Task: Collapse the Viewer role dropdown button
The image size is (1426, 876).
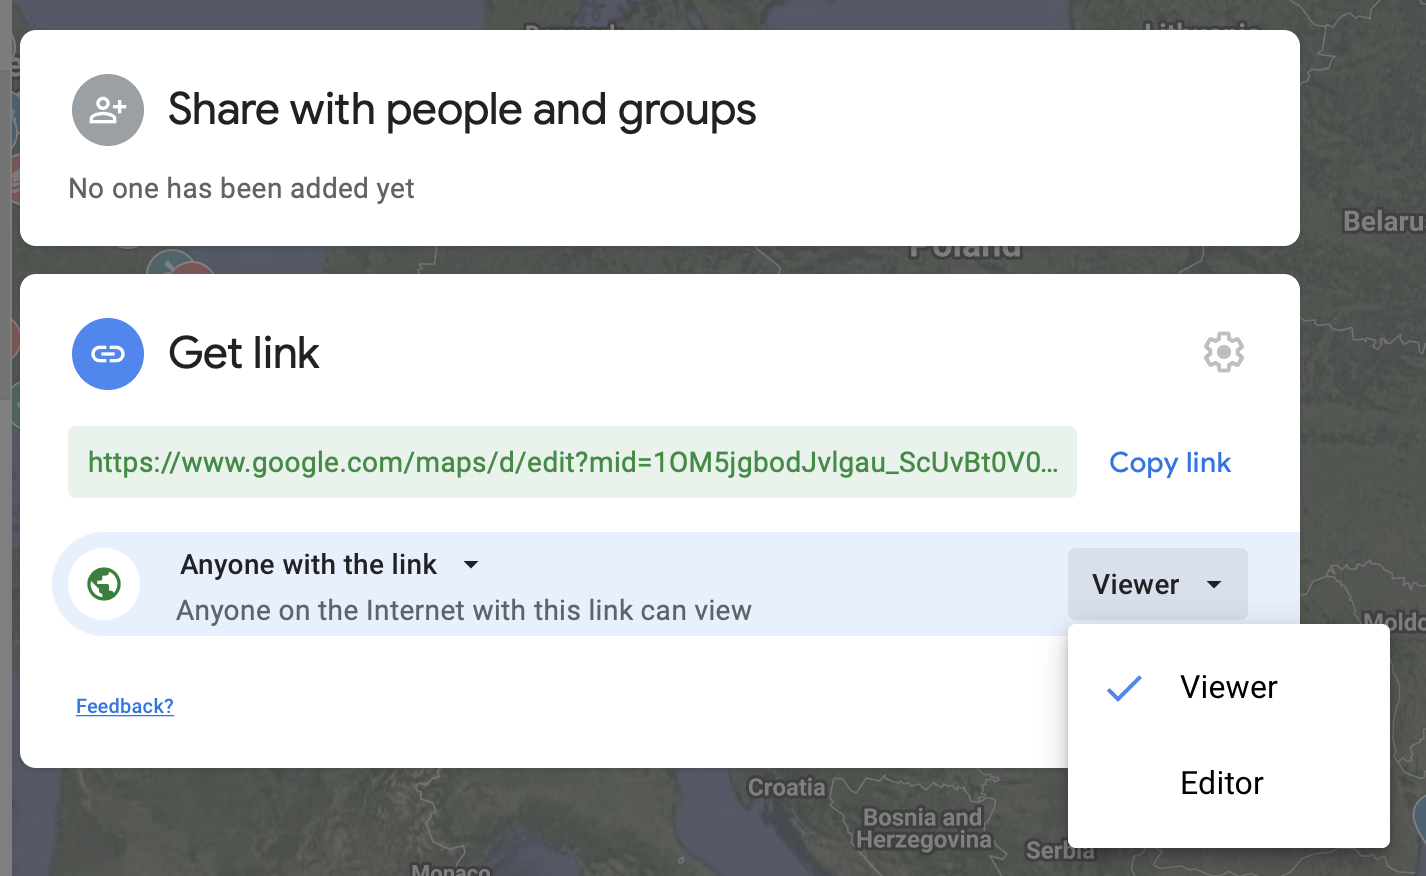Action: [x=1157, y=584]
